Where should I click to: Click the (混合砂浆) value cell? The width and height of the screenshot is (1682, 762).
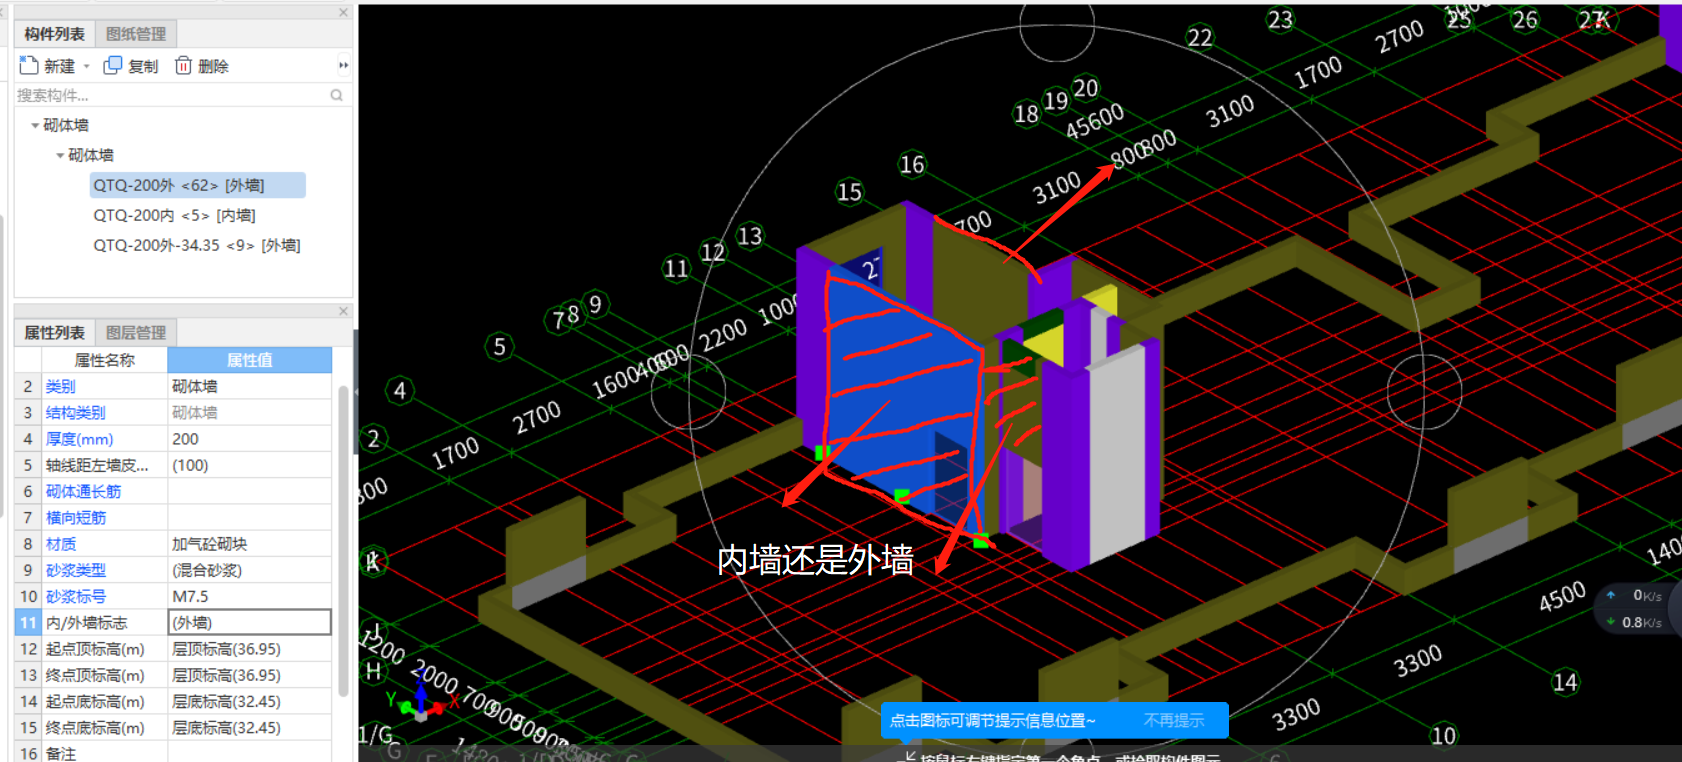point(249,570)
